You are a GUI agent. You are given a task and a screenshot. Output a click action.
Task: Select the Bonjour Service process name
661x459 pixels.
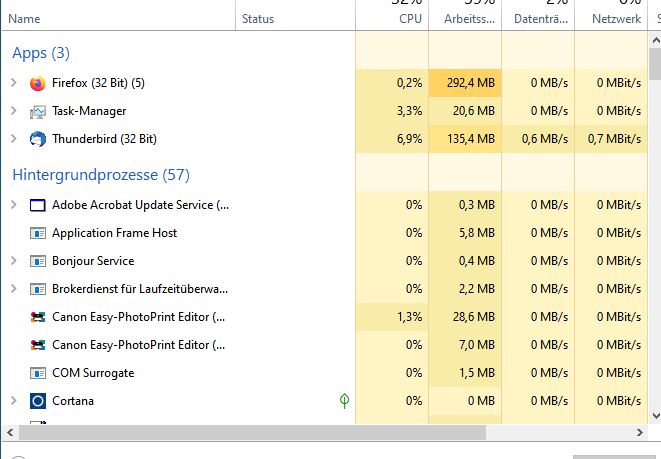point(93,261)
